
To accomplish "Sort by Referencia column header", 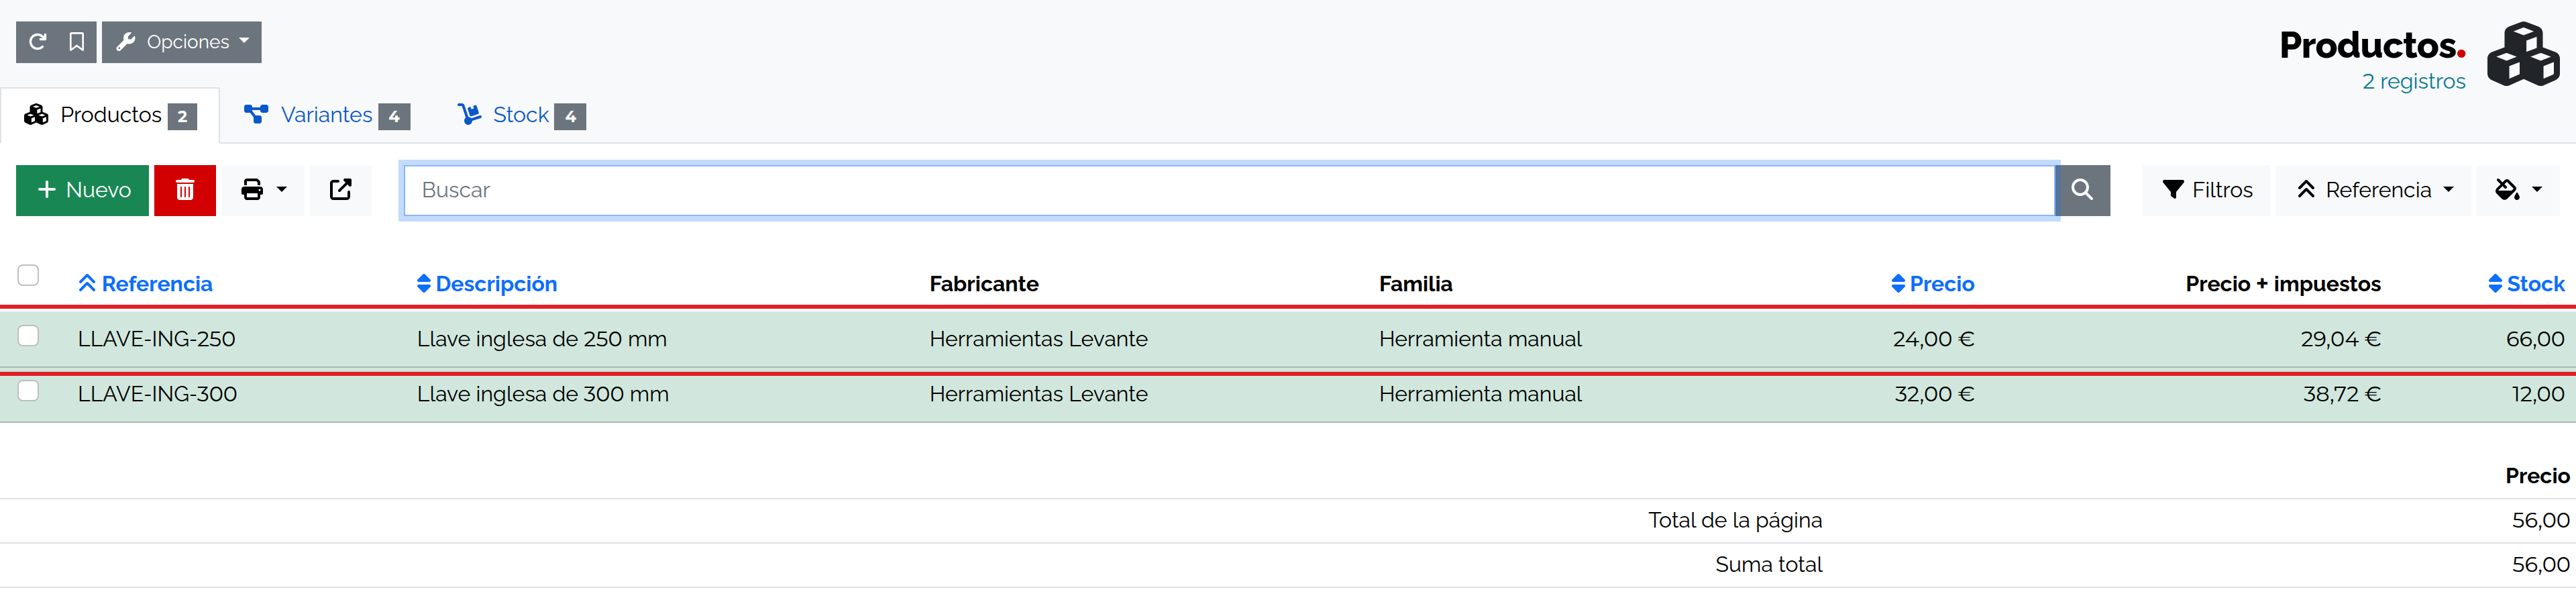I will tap(146, 284).
